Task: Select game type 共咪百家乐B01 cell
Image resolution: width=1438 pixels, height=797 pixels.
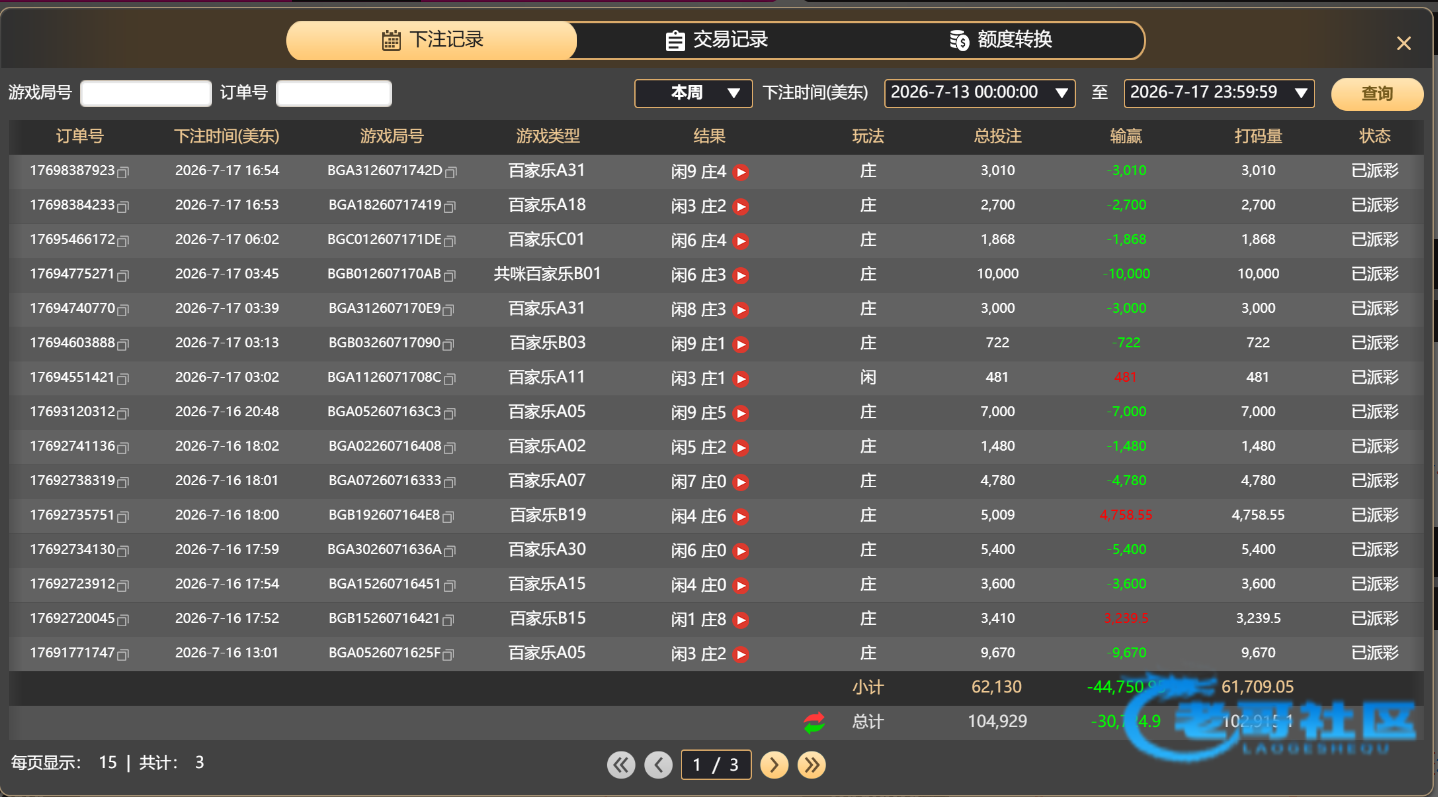Action: pyautogui.click(x=548, y=274)
